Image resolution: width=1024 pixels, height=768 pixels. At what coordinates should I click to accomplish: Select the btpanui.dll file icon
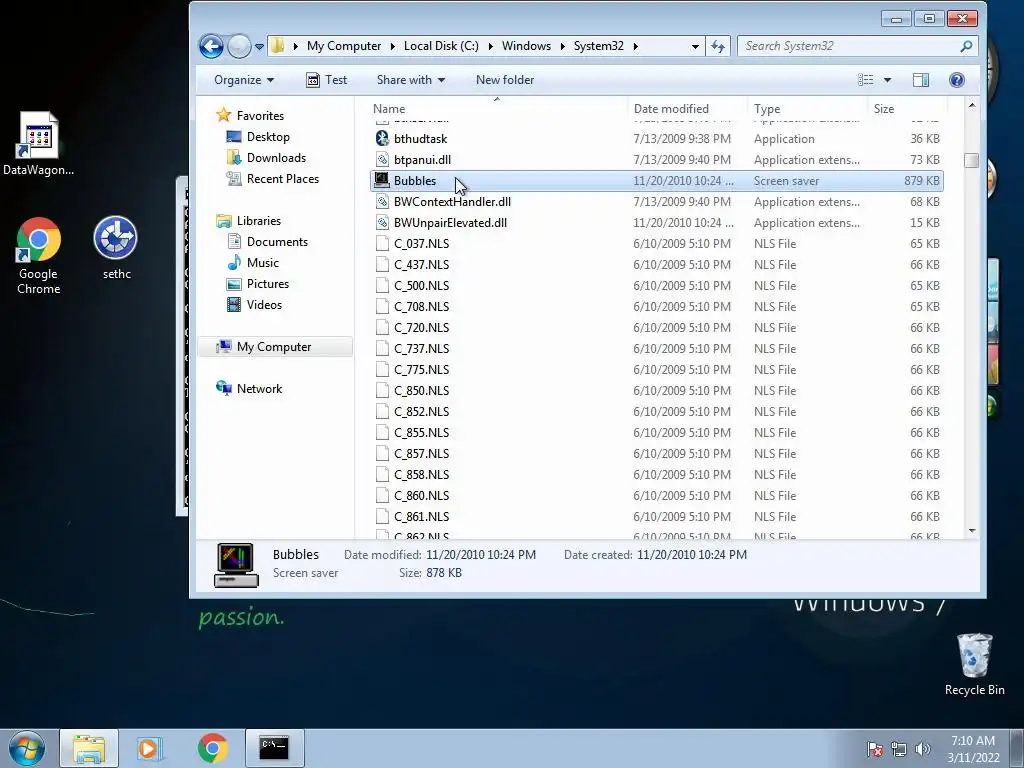tap(382, 159)
